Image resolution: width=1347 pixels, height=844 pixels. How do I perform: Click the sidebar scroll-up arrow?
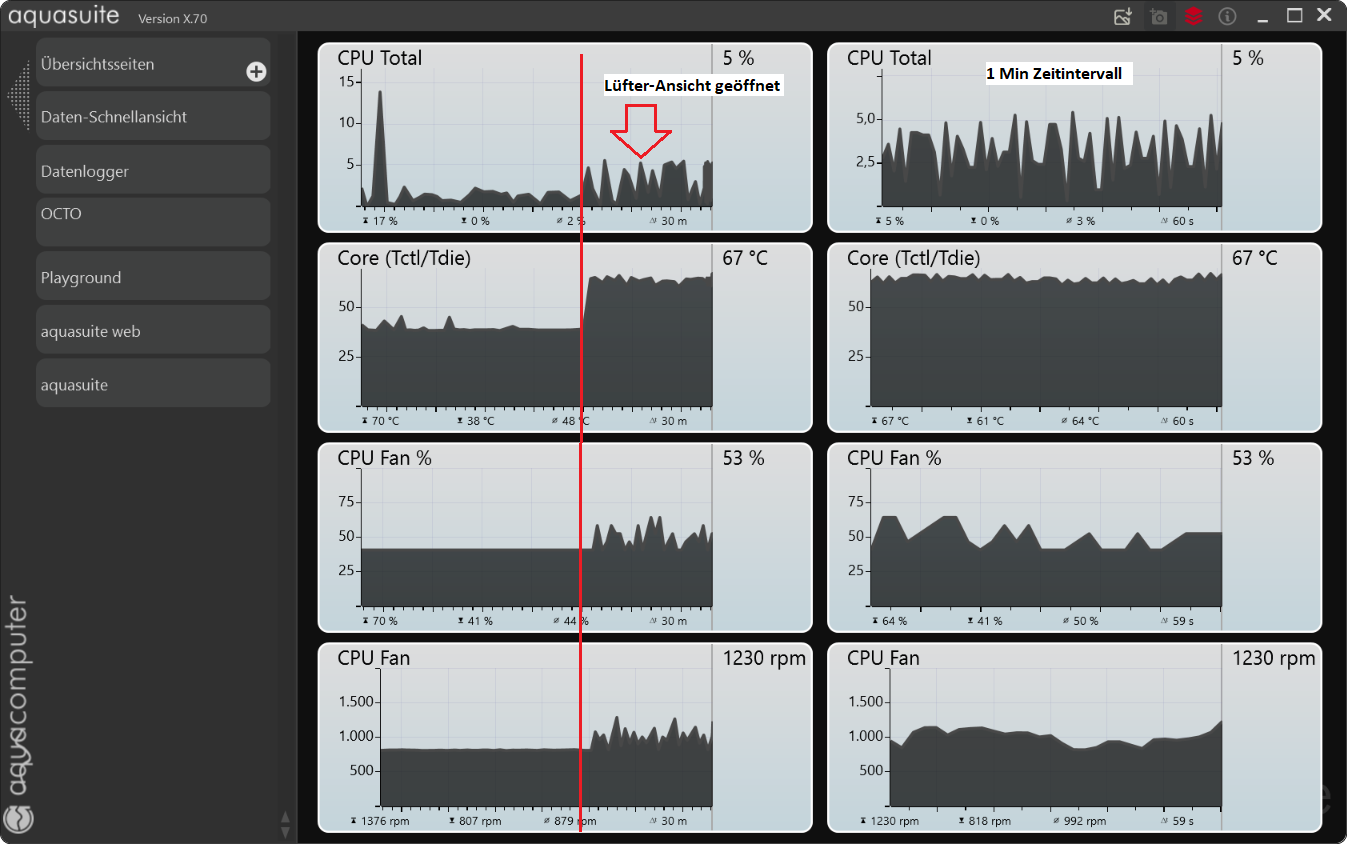coord(285,816)
